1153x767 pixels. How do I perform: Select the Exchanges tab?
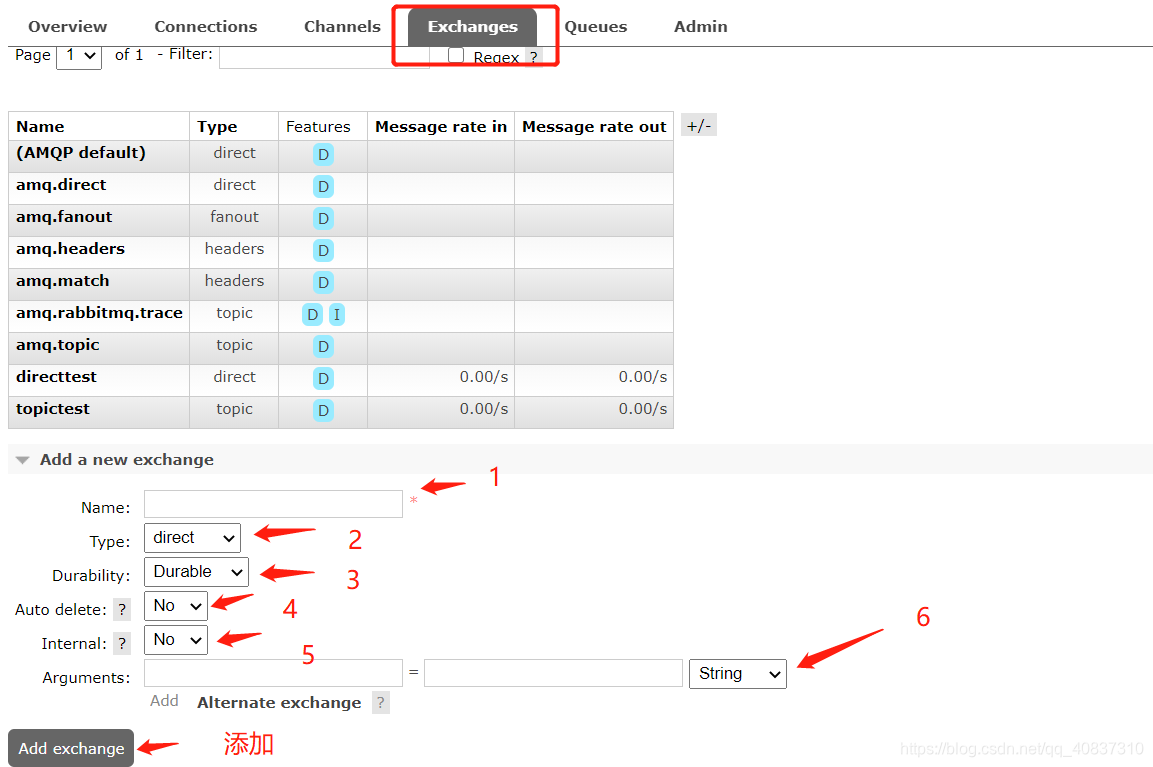(x=472, y=26)
